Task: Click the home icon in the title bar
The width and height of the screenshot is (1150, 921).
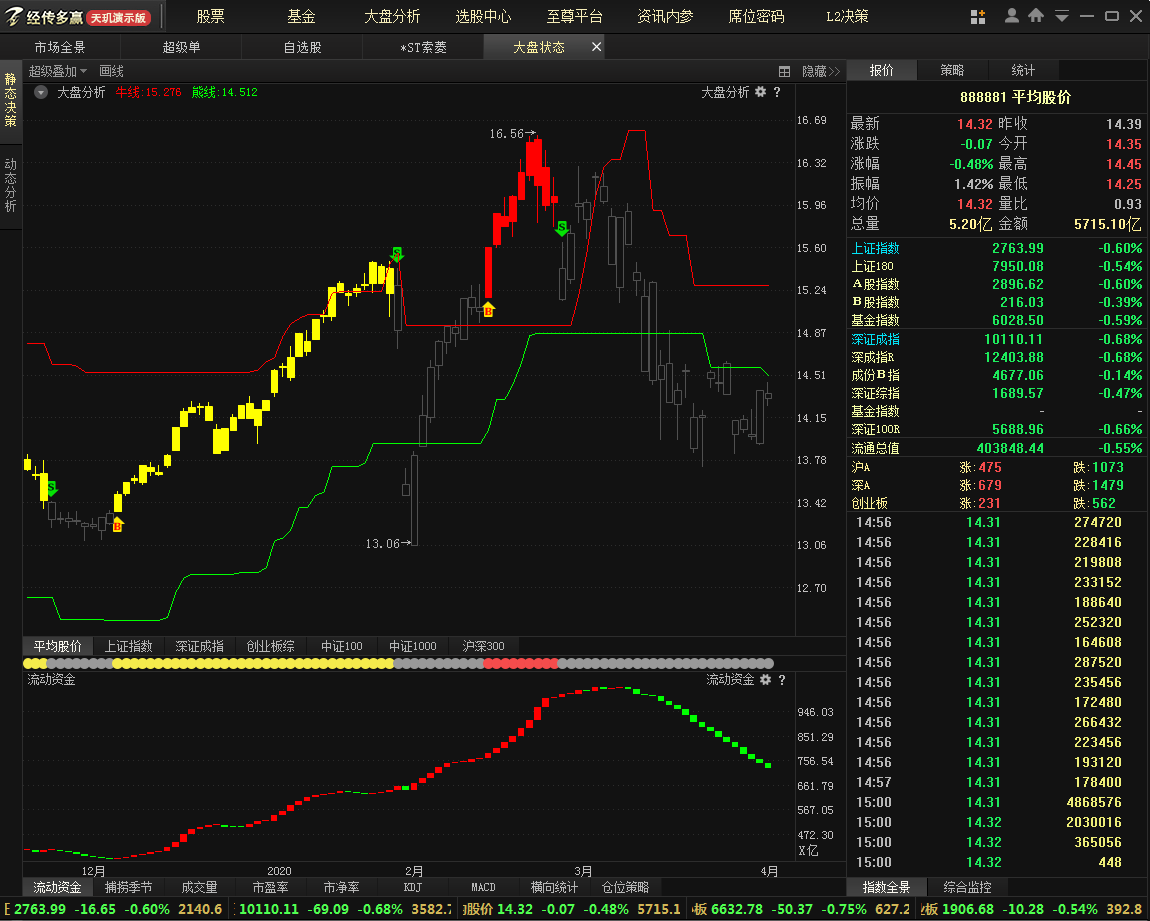Action: tap(1035, 16)
